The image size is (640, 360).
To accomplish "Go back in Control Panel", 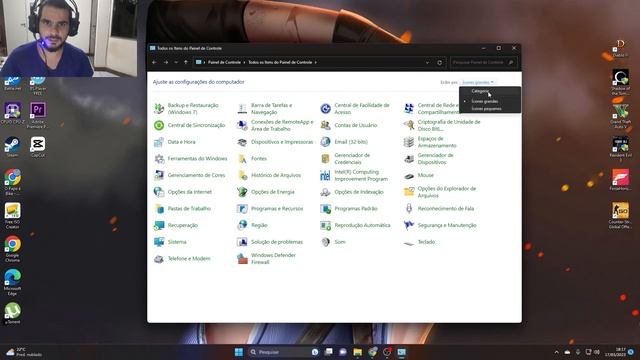I will (154, 62).
